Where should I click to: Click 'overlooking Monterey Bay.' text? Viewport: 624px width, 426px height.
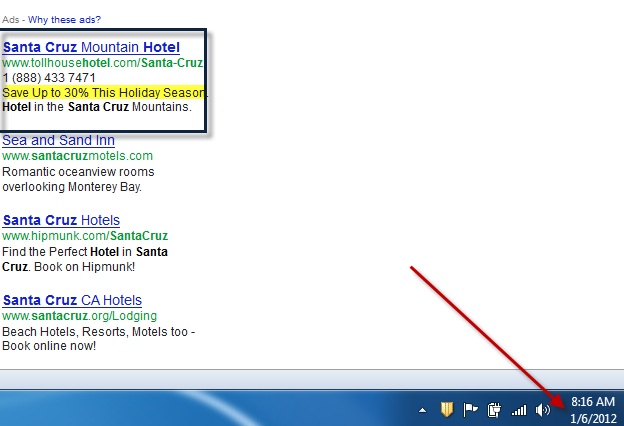[72, 187]
